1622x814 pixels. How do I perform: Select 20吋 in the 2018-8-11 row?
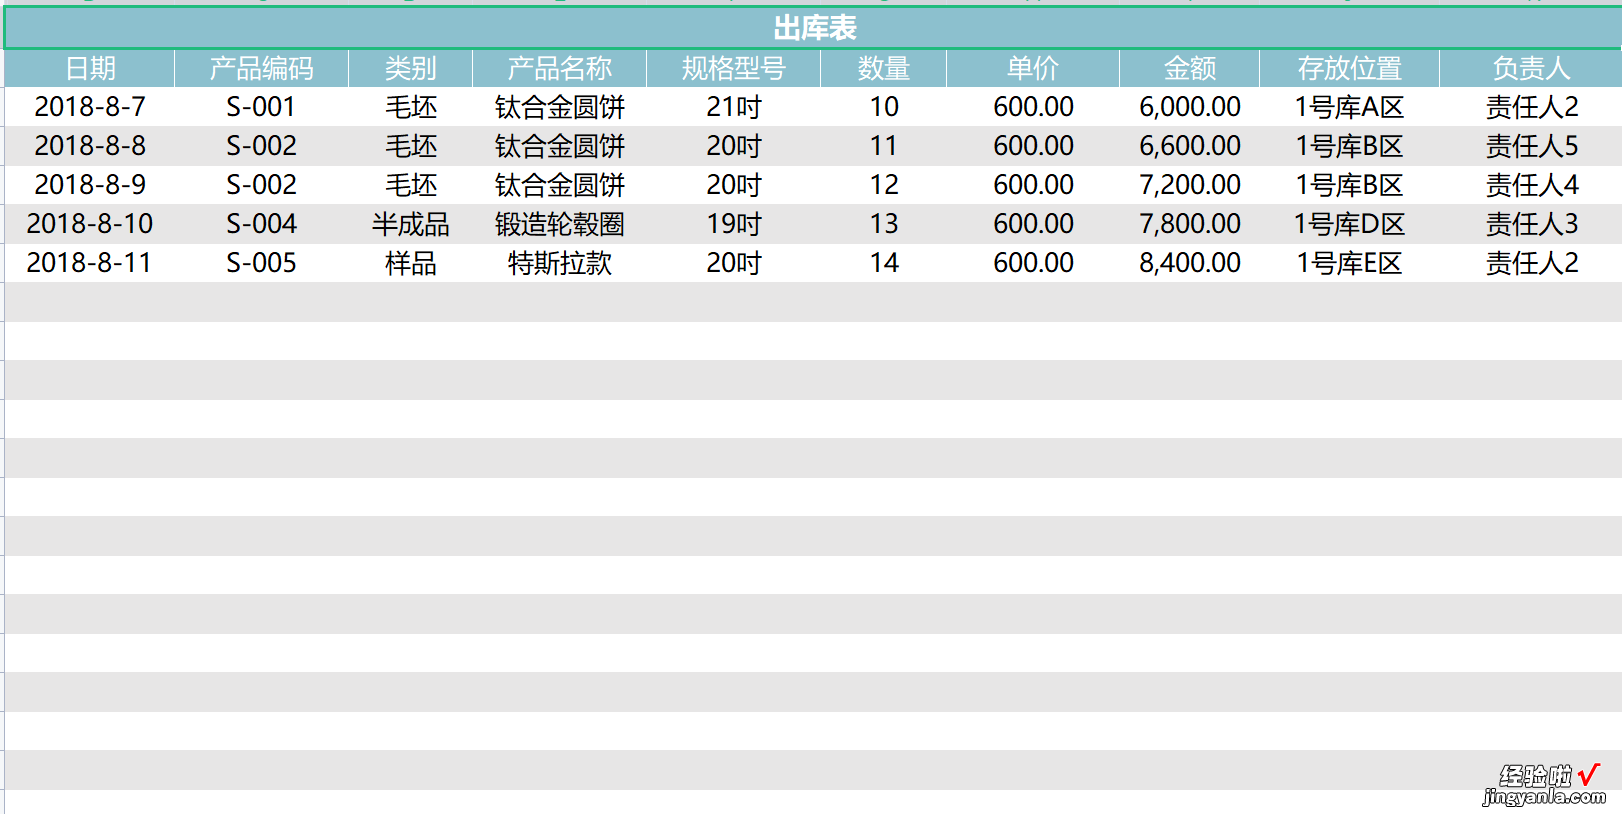coord(733,263)
